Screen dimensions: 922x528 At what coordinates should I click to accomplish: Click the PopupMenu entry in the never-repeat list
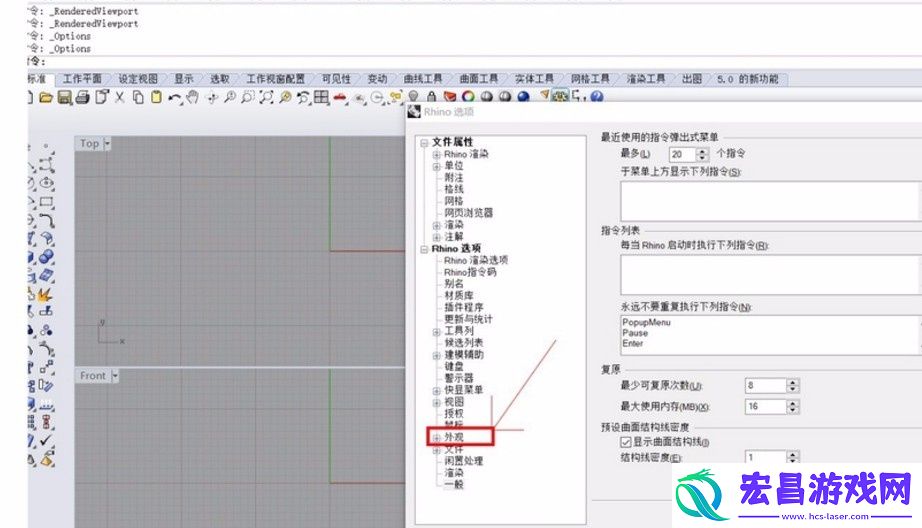coord(646,322)
